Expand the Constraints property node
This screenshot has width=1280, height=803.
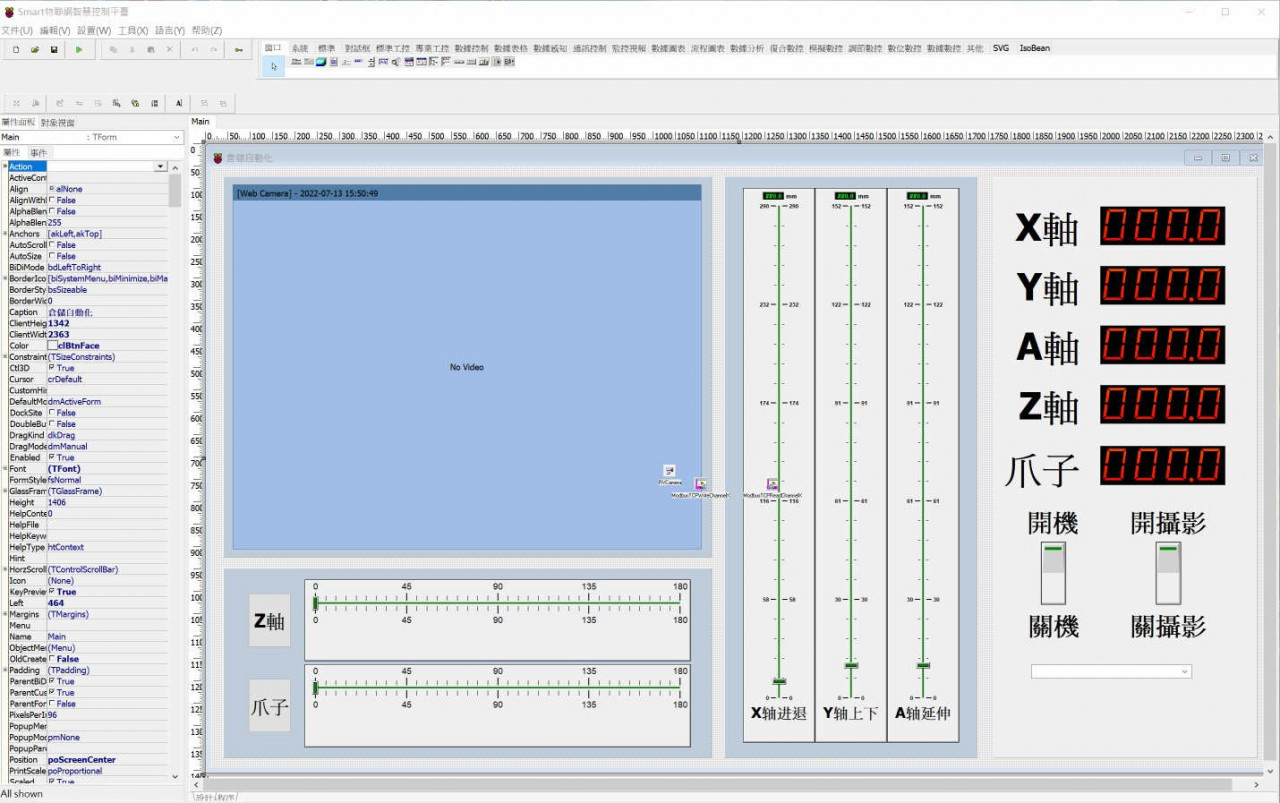[x=5, y=356]
